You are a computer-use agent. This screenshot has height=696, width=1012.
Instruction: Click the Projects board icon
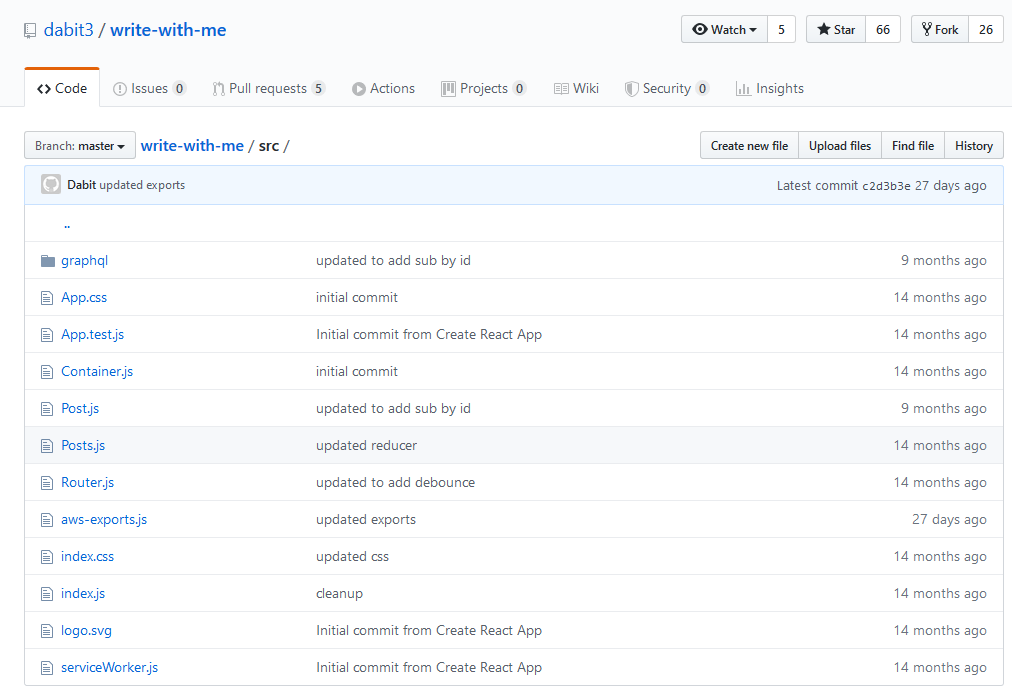point(448,88)
